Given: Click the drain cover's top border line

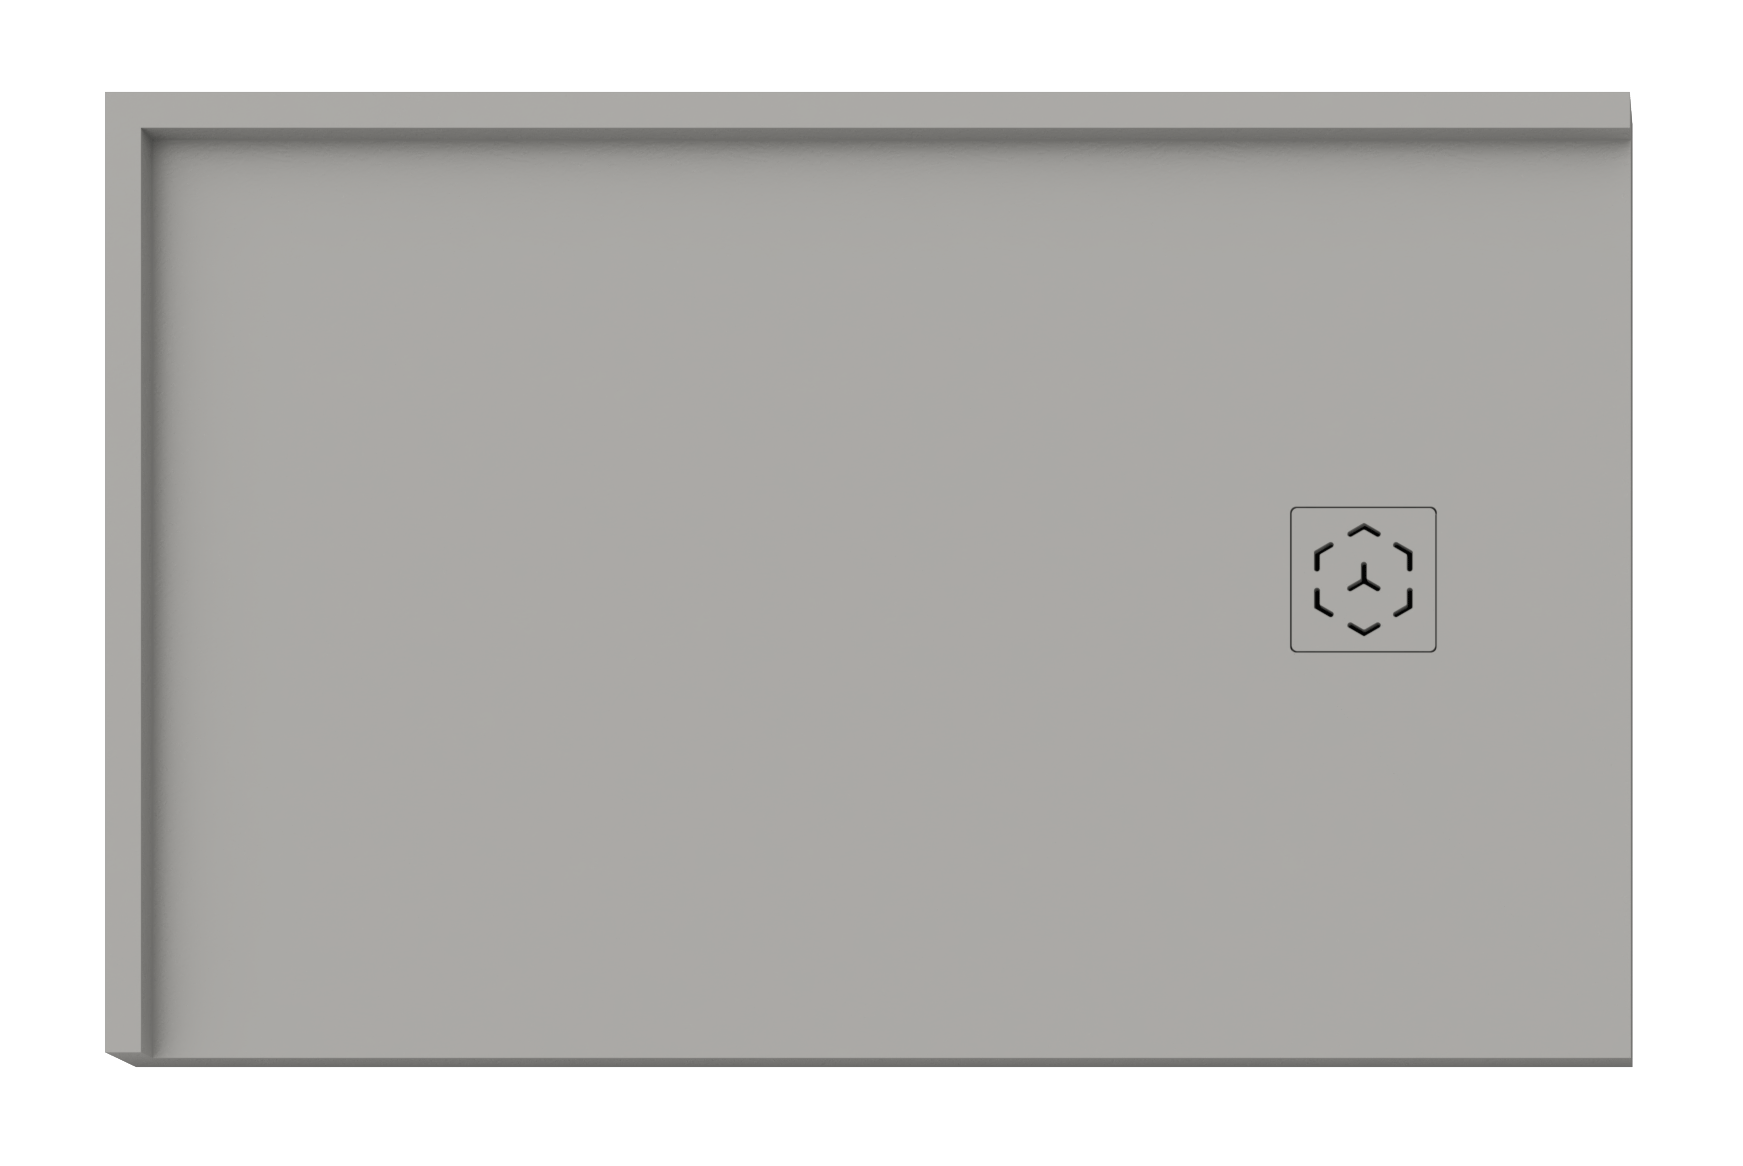Looking at the screenshot, I should 1363,508.
